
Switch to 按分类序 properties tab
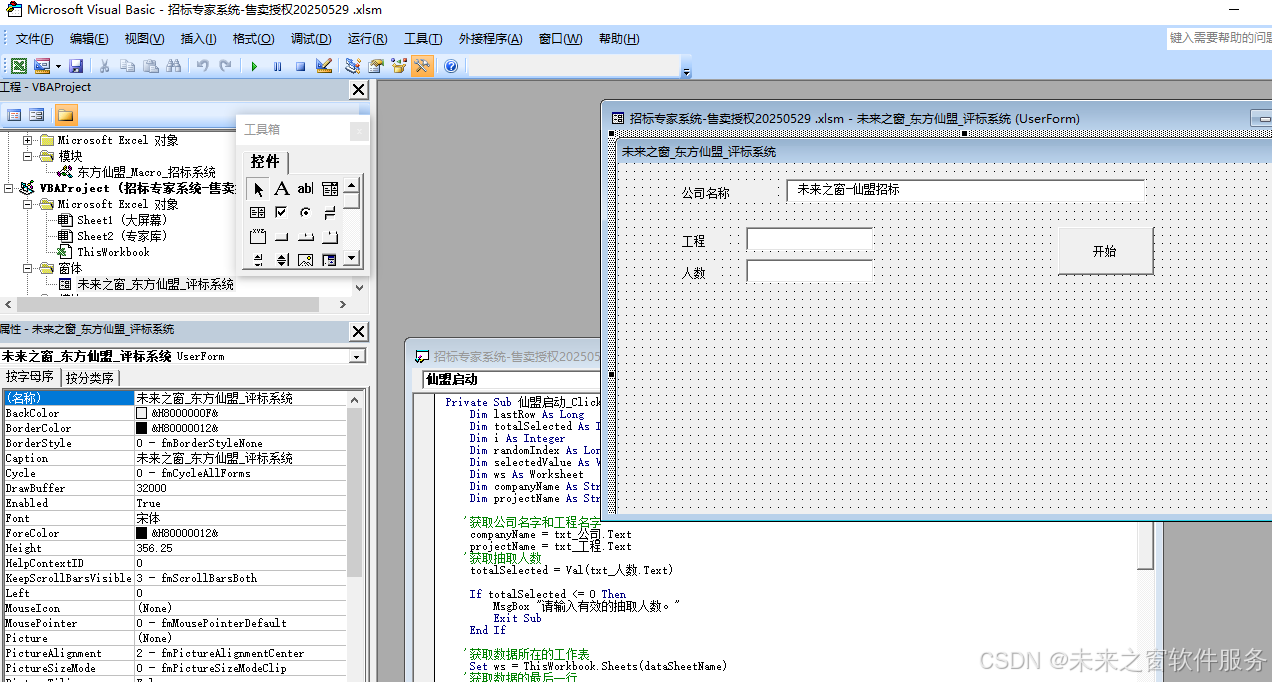pyautogui.click(x=90, y=378)
